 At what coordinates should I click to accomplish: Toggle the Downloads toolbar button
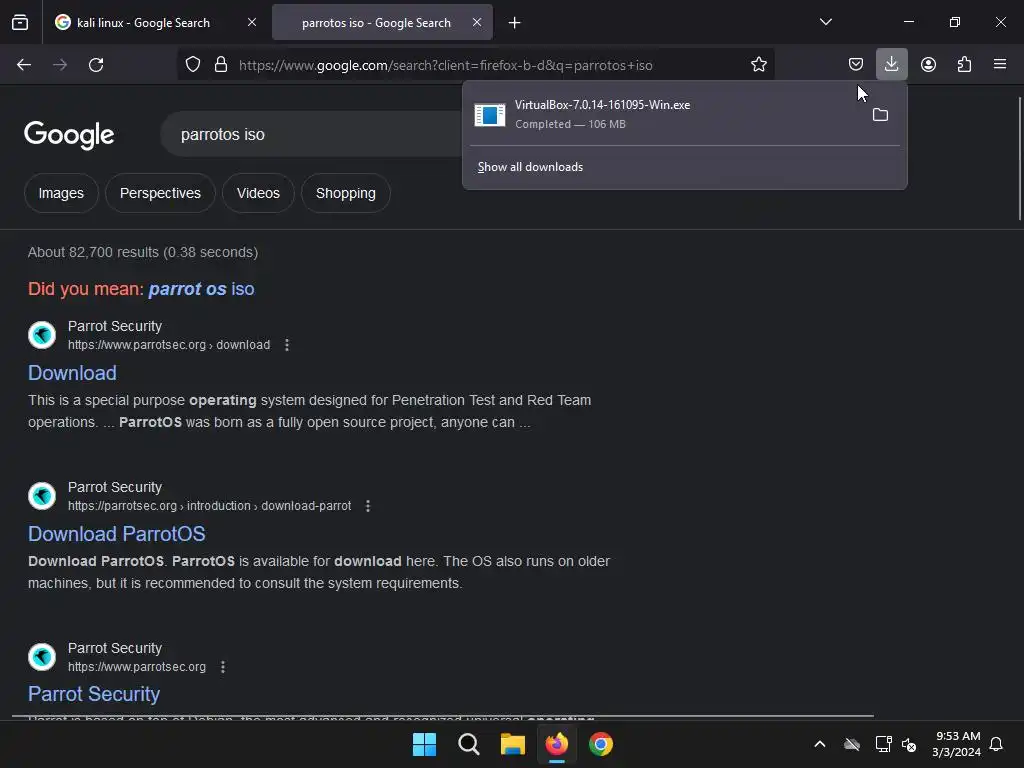coord(891,65)
